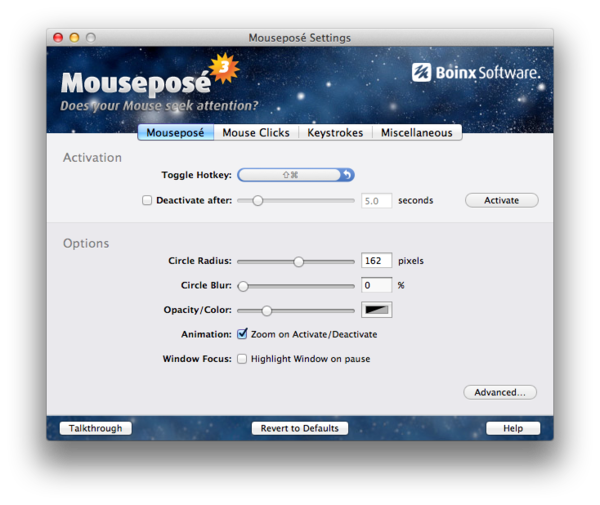The height and width of the screenshot is (505, 600).
Task: Click the Toggle Hotkey recorder field
Action: coord(289,175)
